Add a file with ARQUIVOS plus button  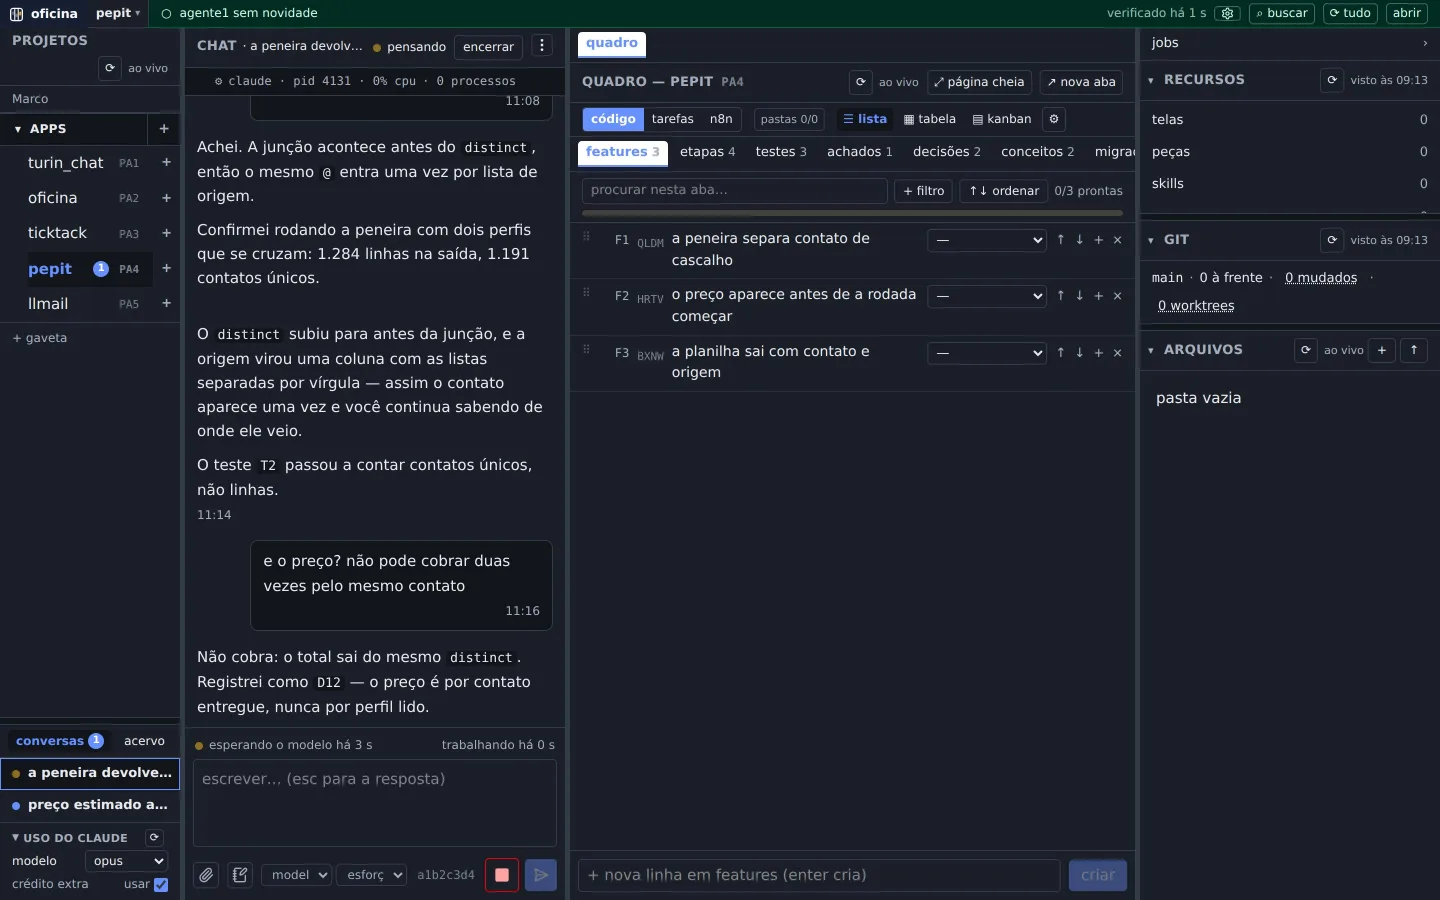pyautogui.click(x=1382, y=350)
